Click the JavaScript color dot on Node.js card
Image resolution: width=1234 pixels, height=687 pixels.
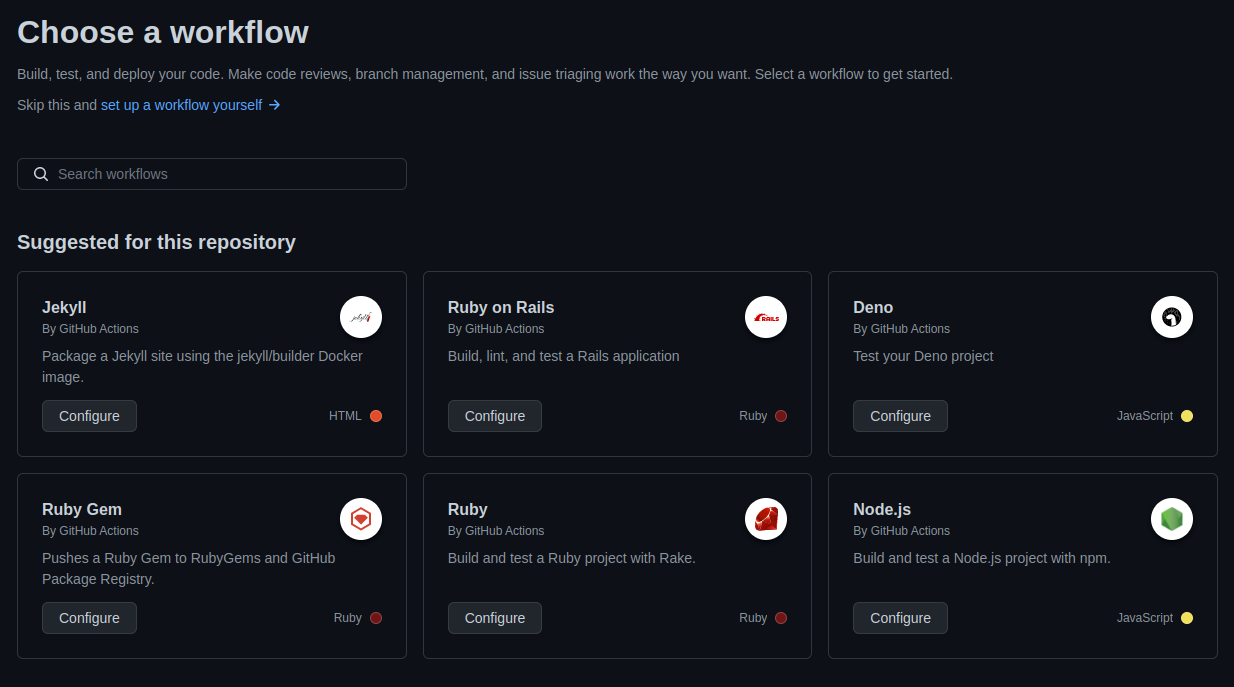pyautogui.click(x=1187, y=618)
